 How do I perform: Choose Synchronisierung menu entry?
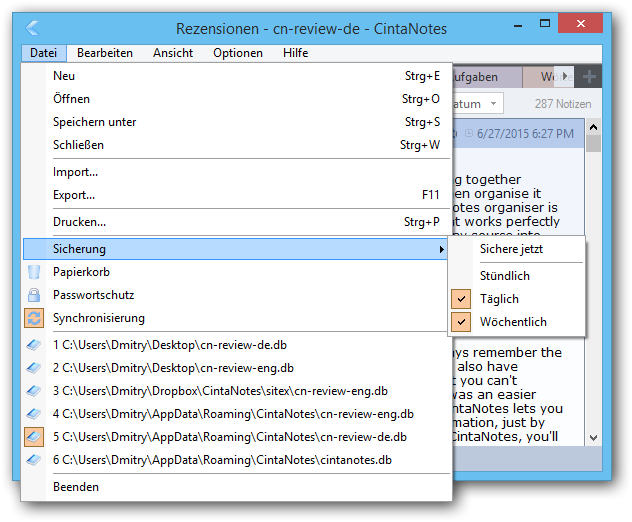[x=236, y=318]
